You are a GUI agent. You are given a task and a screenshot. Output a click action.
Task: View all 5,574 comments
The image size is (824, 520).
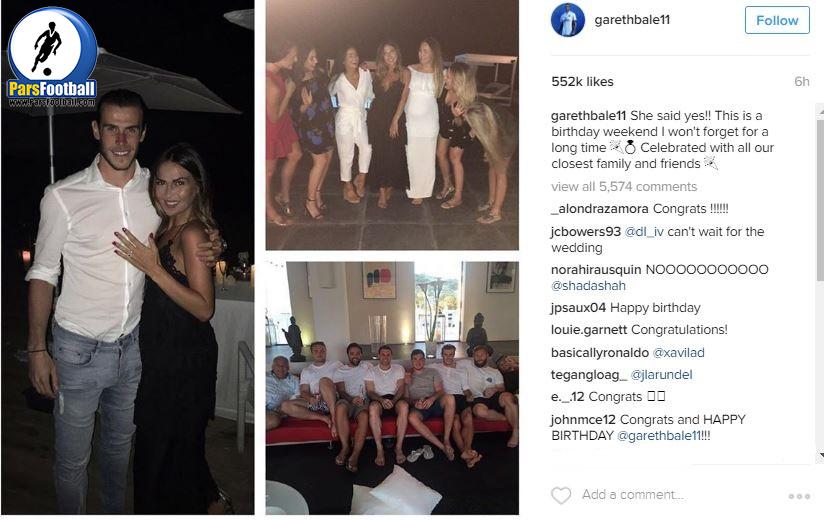[624, 186]
